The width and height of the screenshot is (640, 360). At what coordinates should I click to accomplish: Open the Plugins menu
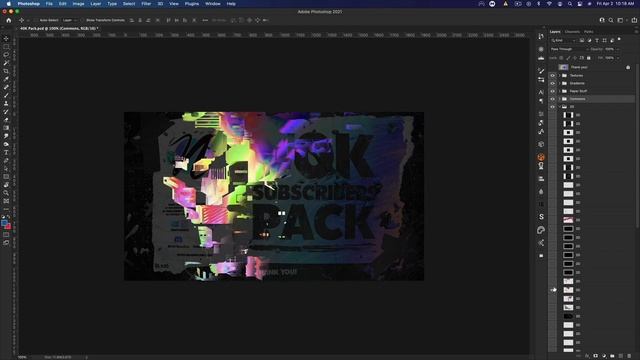(192, 4)
